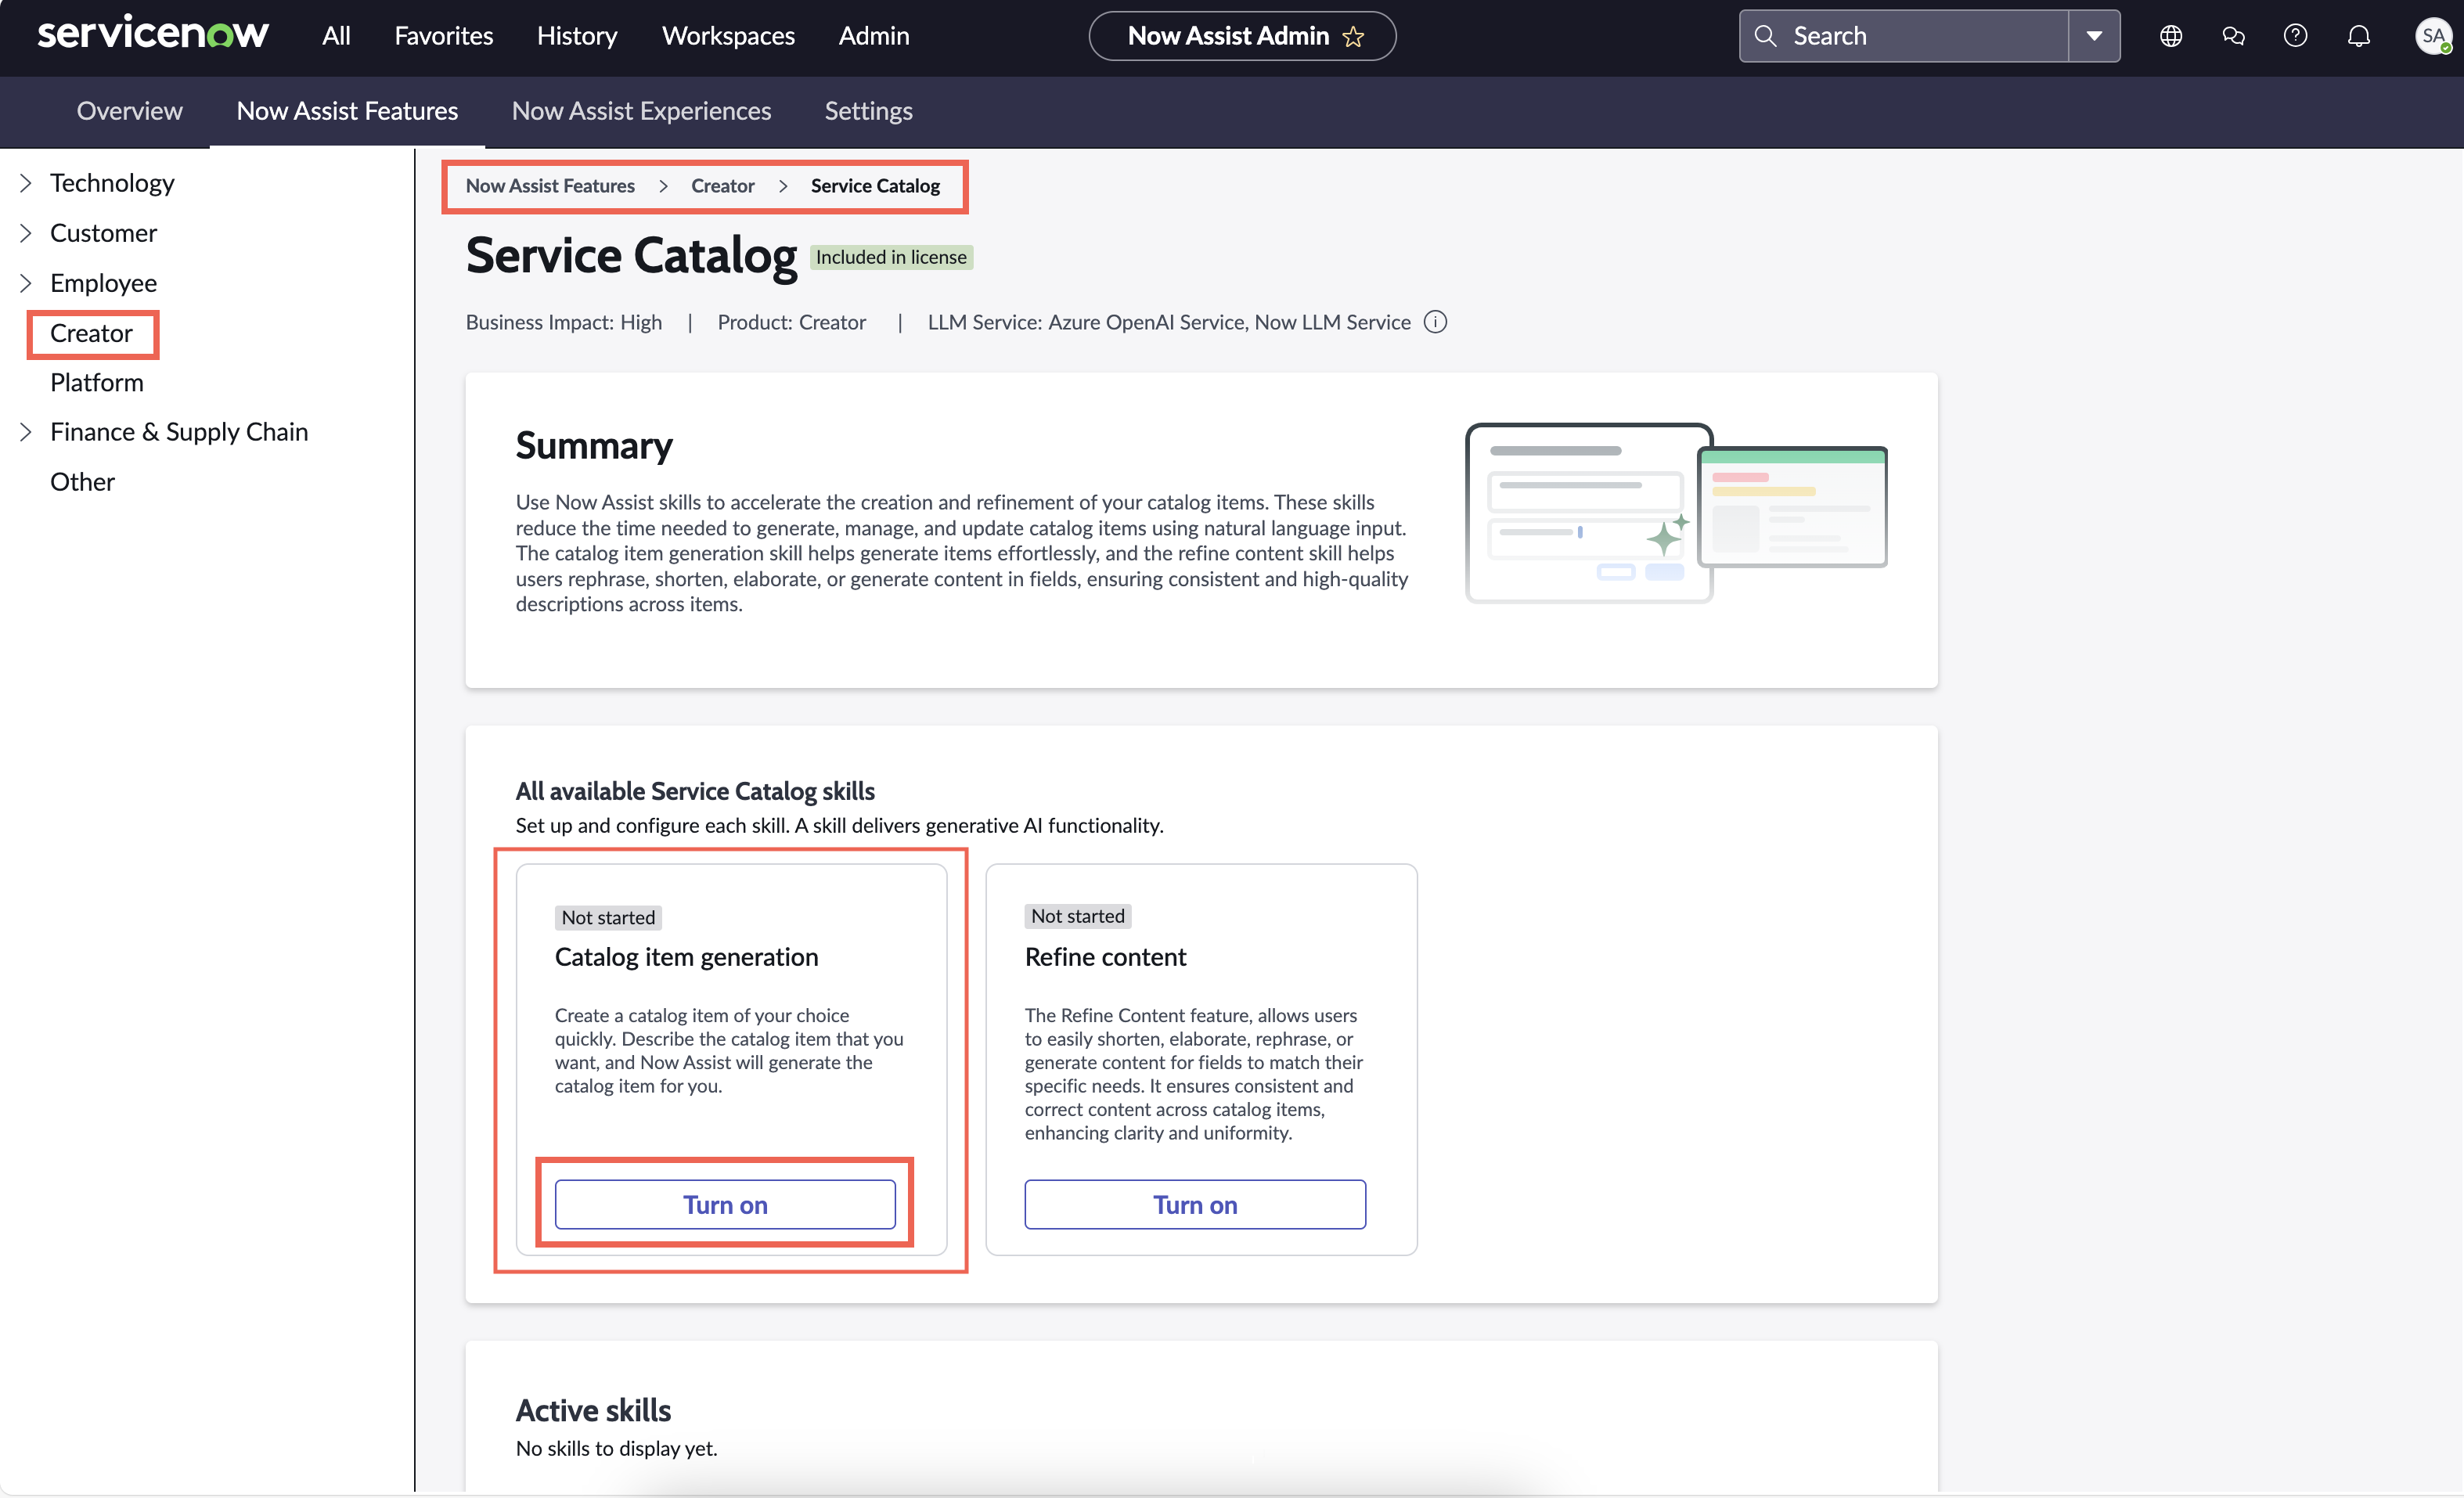Turn on Refine content skill
Screen dimensions: 2464x1498
pyautogui.click(x=1195, y=1205)
